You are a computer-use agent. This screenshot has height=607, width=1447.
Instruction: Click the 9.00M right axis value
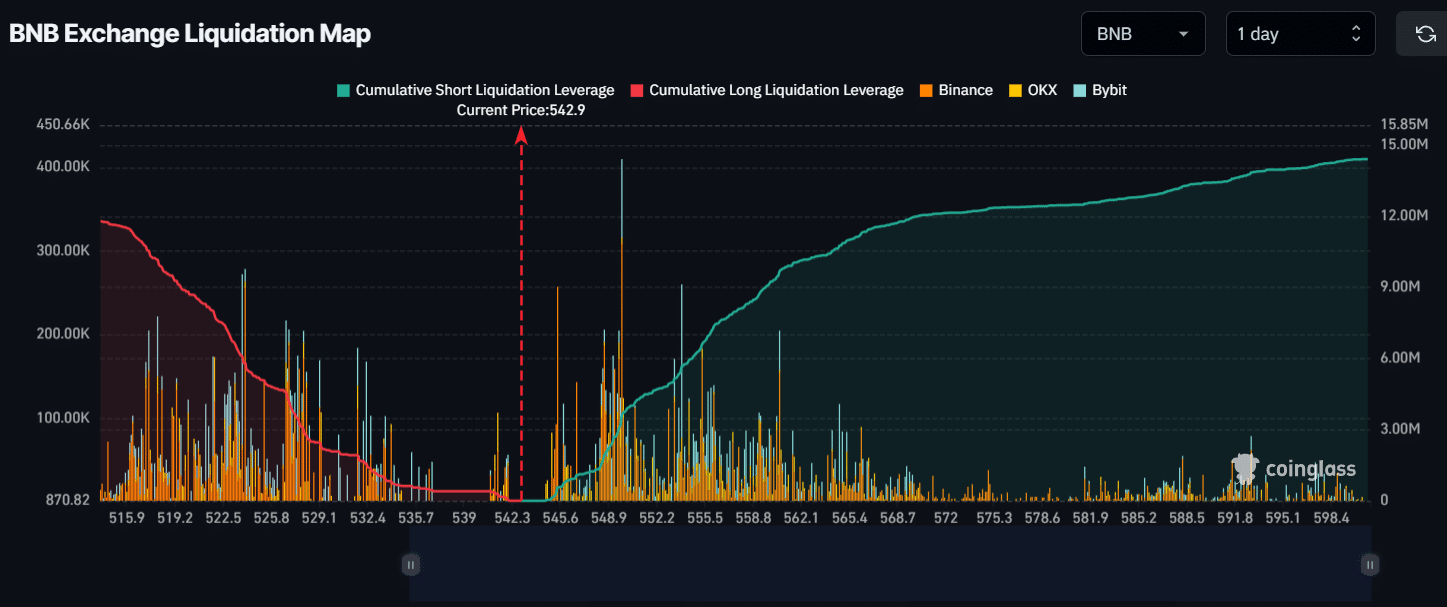(1400, 287)
